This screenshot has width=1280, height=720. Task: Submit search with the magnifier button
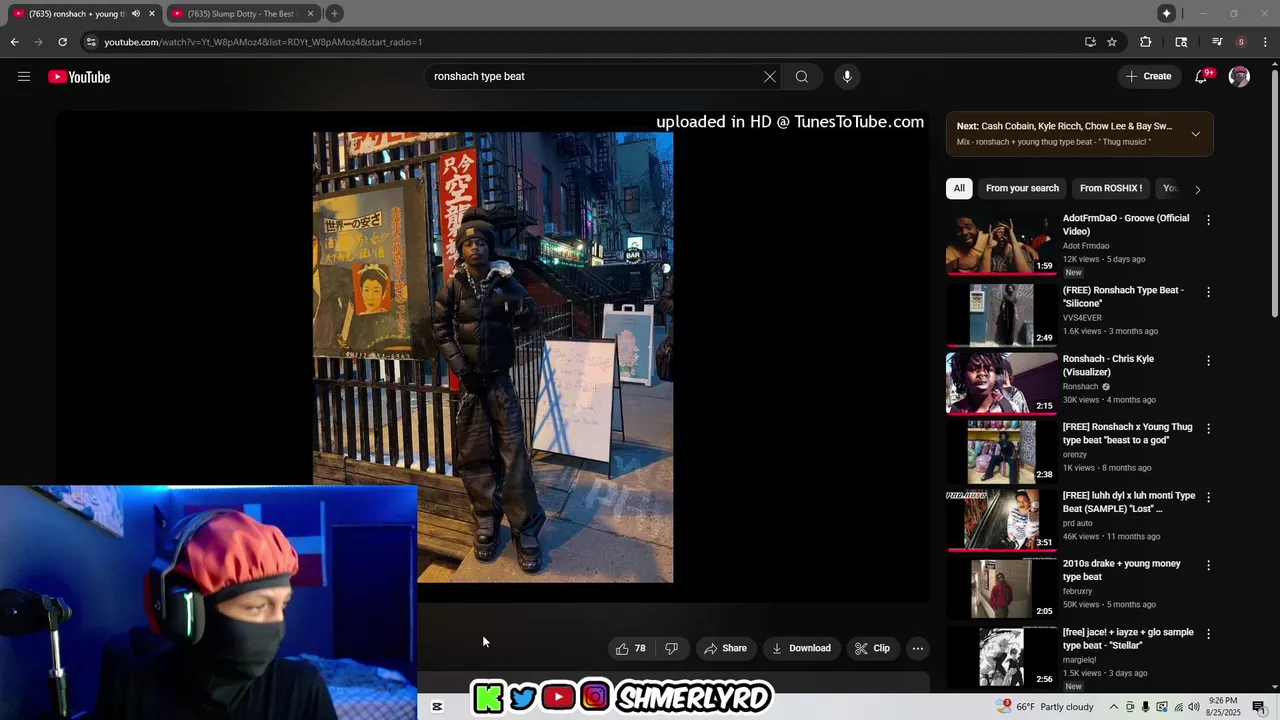click(x=802, y=77)
